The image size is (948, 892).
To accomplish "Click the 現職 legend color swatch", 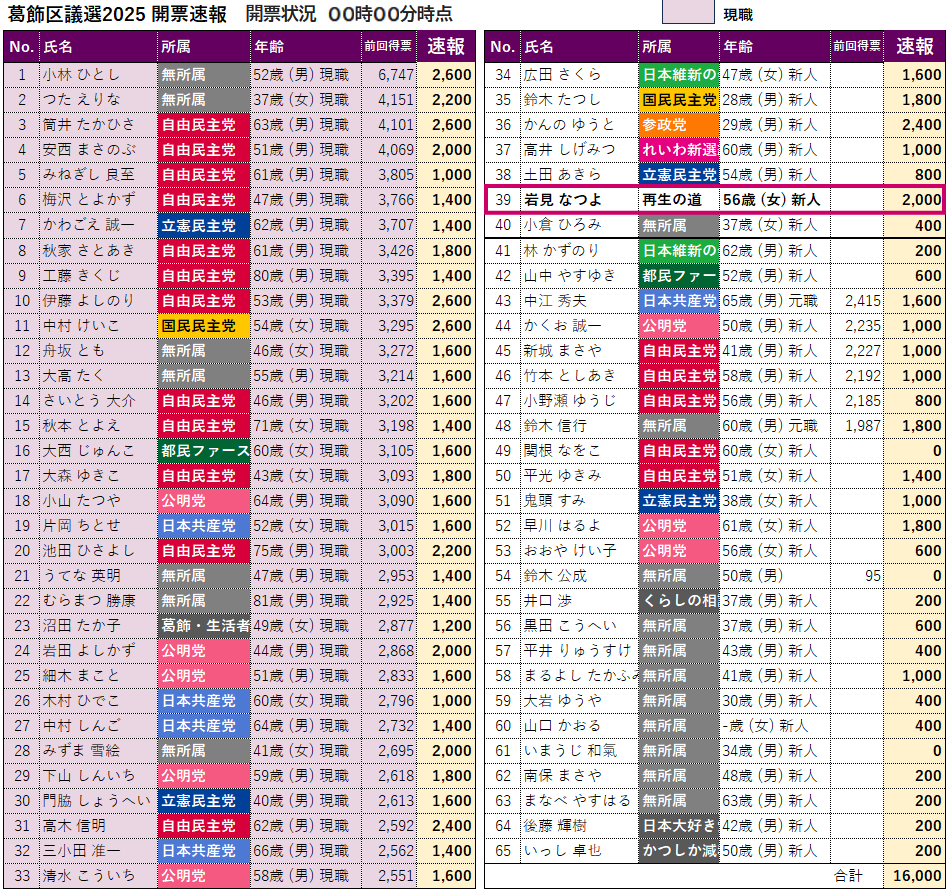I will point(688,12).
